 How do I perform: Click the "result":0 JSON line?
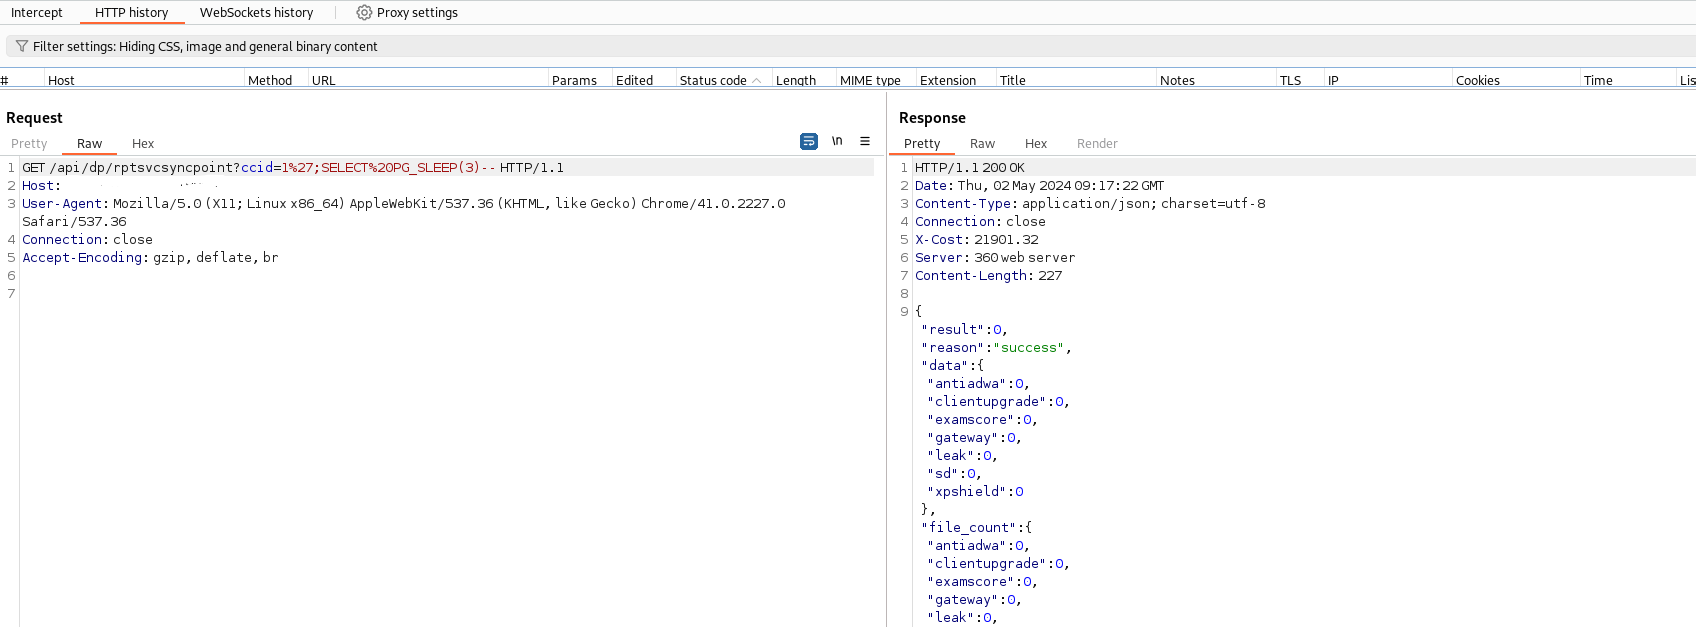[x=964, y=330]
